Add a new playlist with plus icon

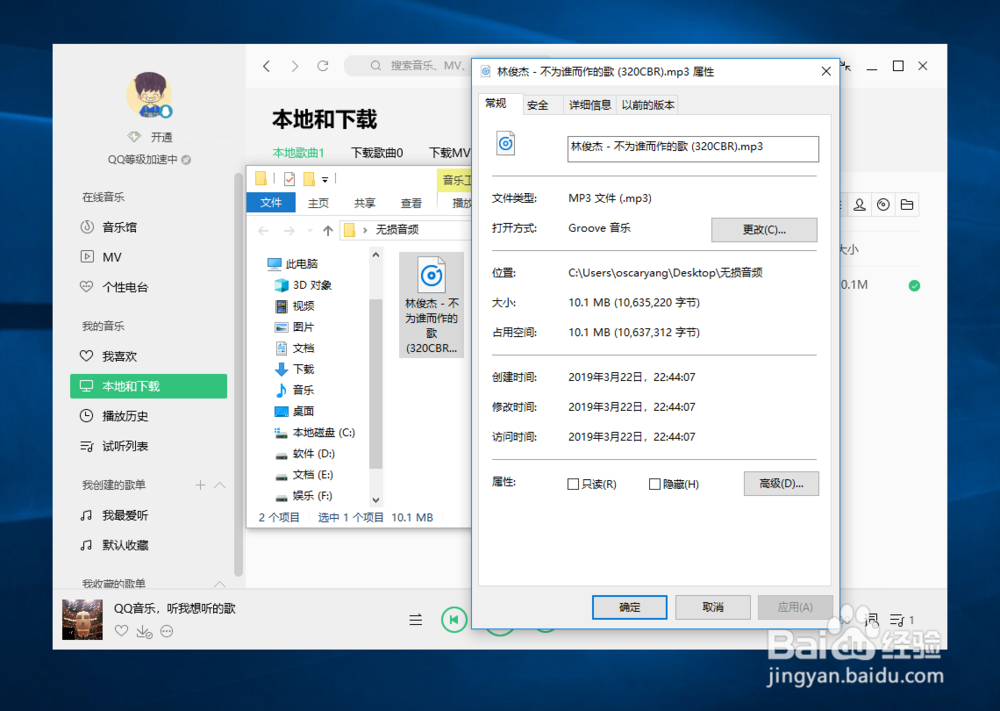(200, 485)
